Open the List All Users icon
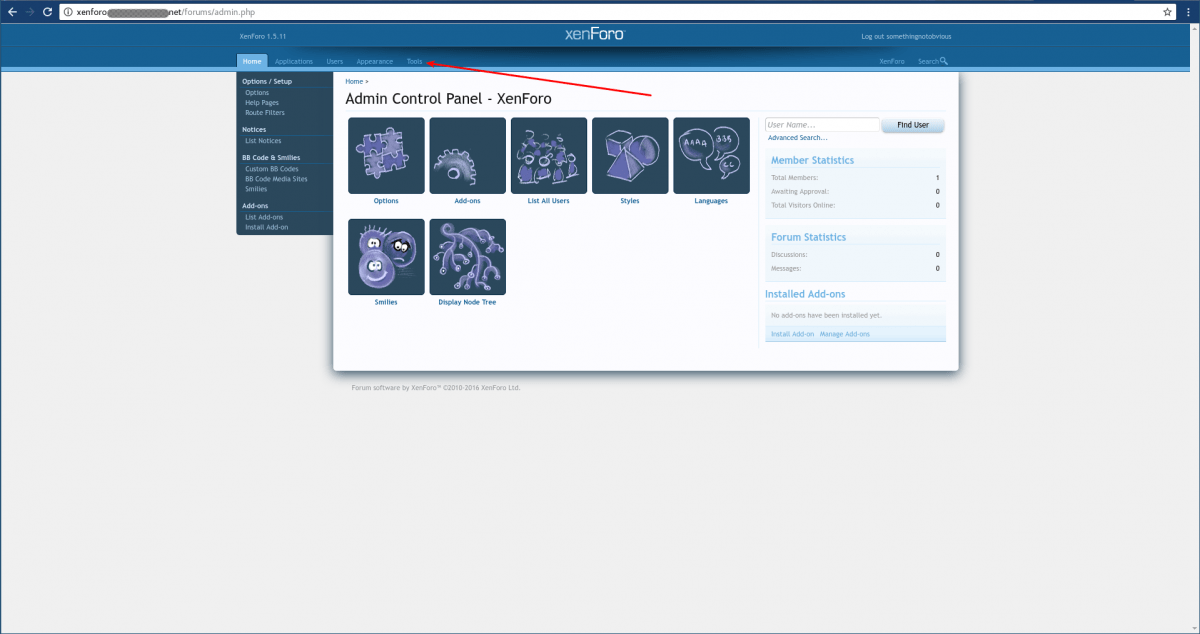 548,155
